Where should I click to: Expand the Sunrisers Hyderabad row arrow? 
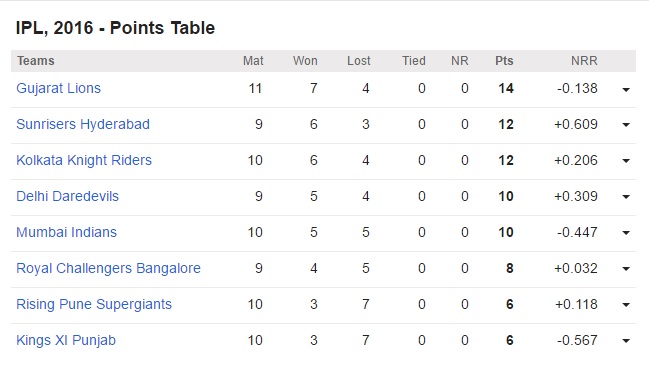tap(626, 125)
